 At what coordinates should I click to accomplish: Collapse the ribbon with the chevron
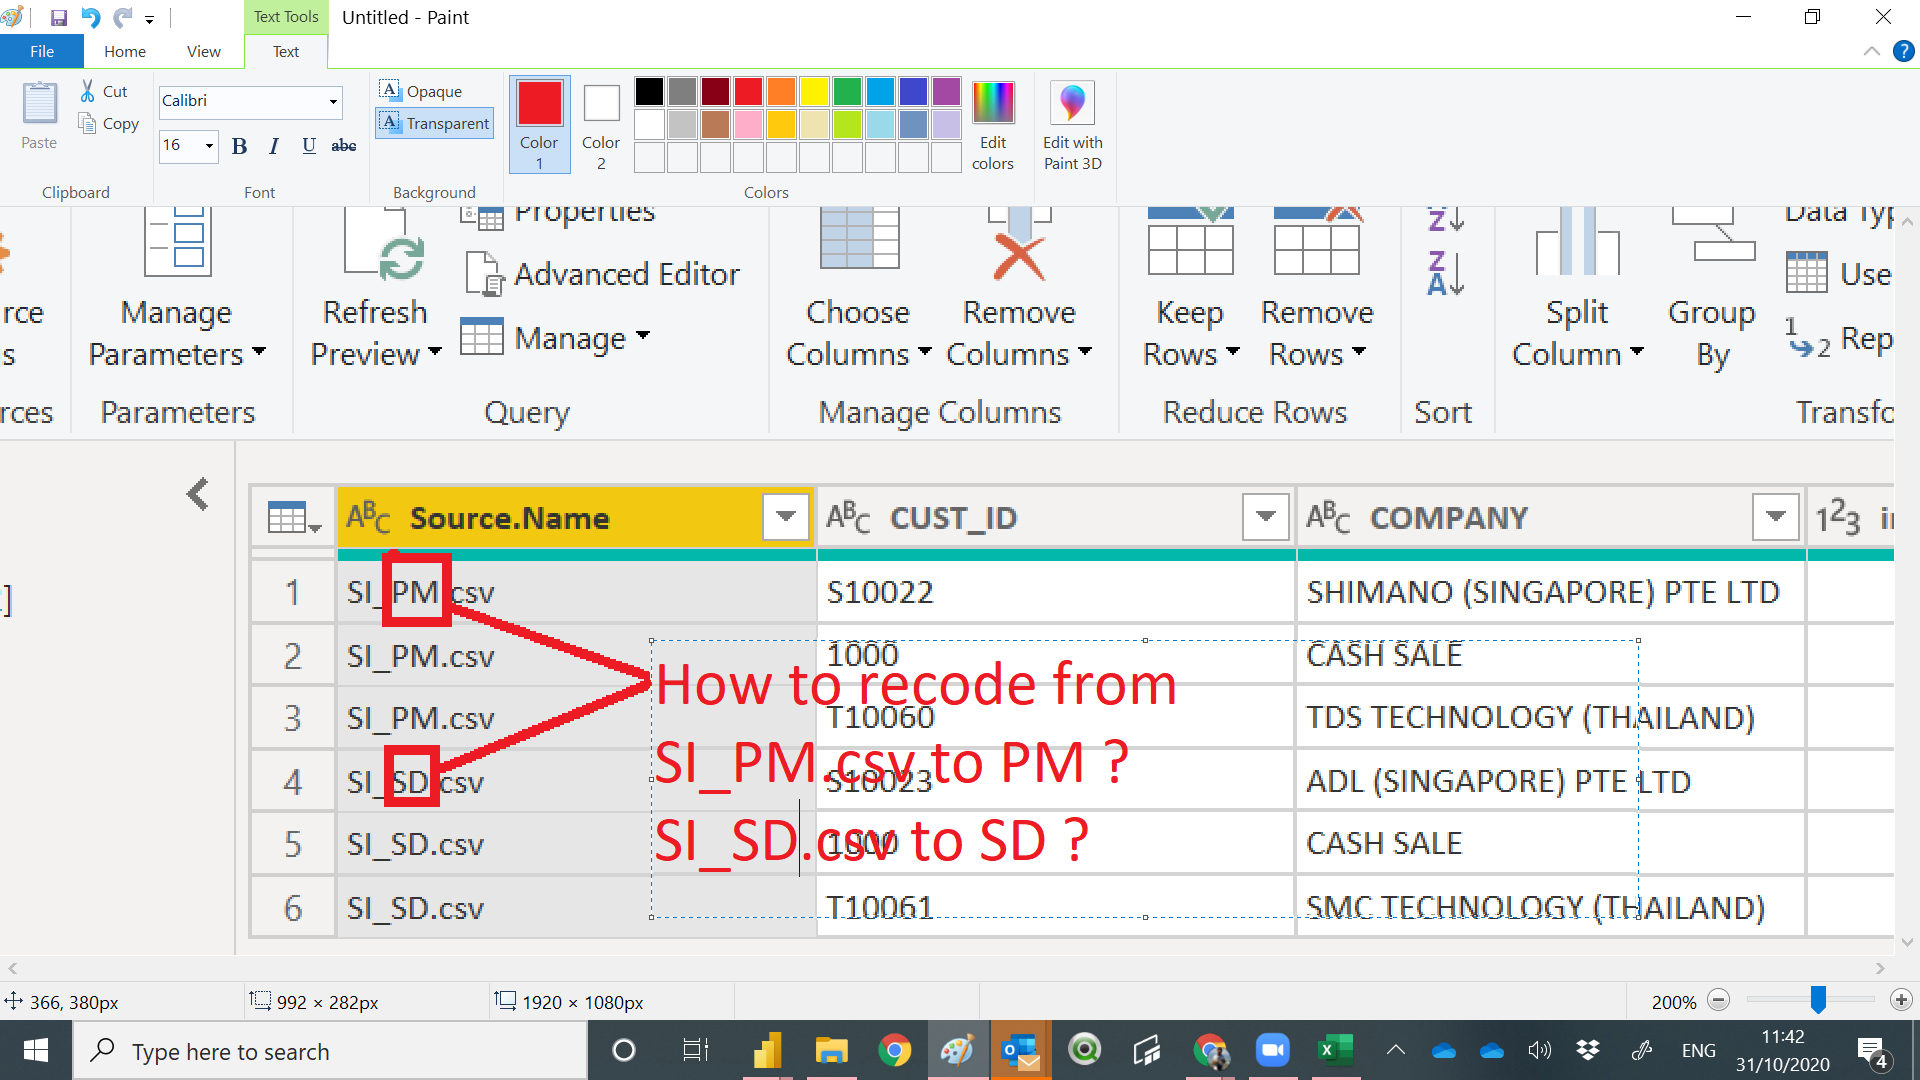(x=1872, y=52)
